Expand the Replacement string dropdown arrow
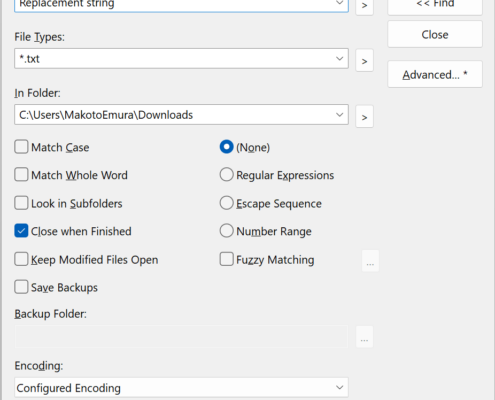 click(339, 3)
